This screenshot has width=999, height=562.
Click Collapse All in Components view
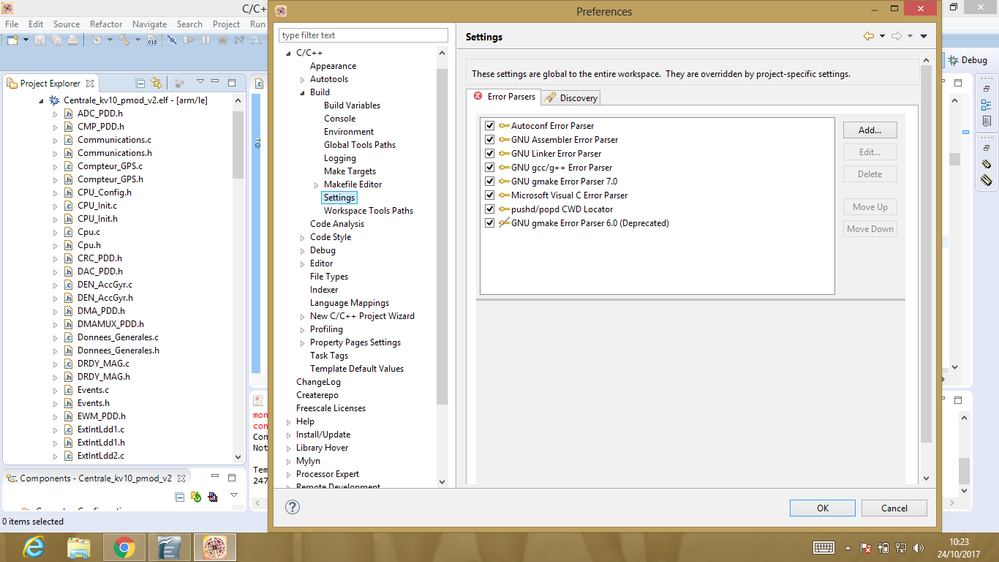pos(180,497)
